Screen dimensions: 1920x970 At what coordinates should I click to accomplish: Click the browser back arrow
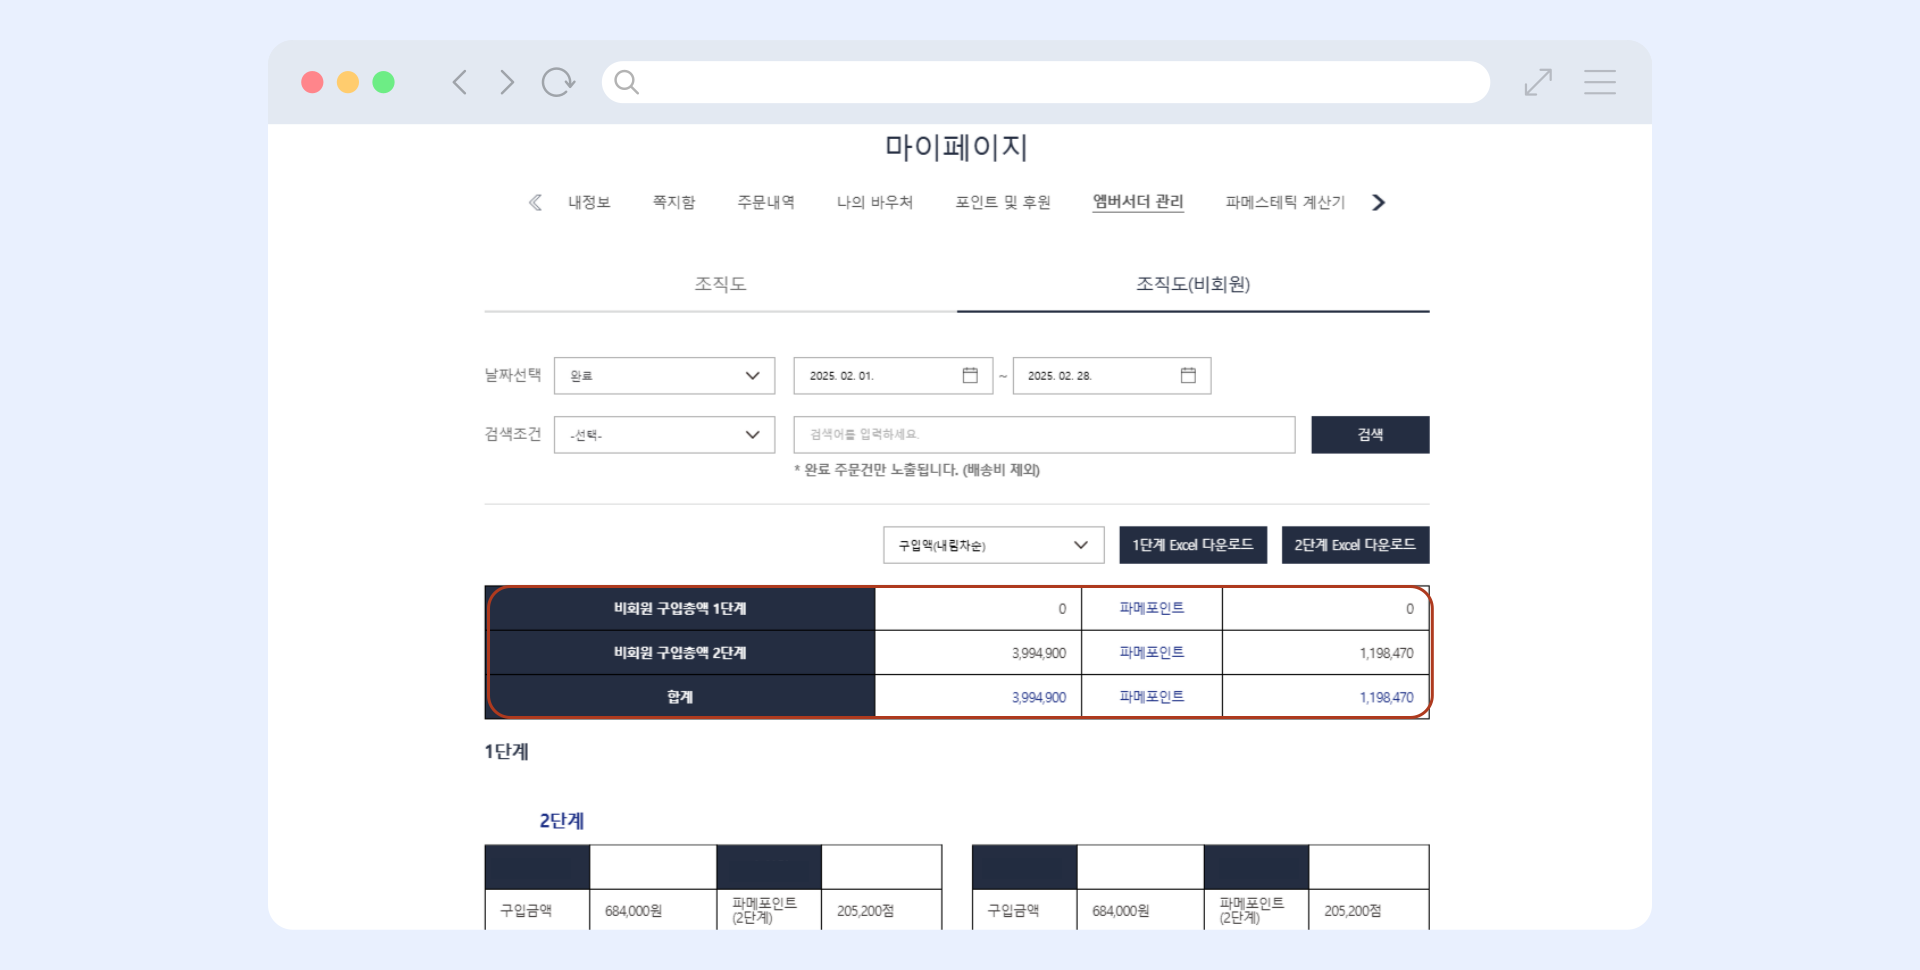tap(460, 82)
